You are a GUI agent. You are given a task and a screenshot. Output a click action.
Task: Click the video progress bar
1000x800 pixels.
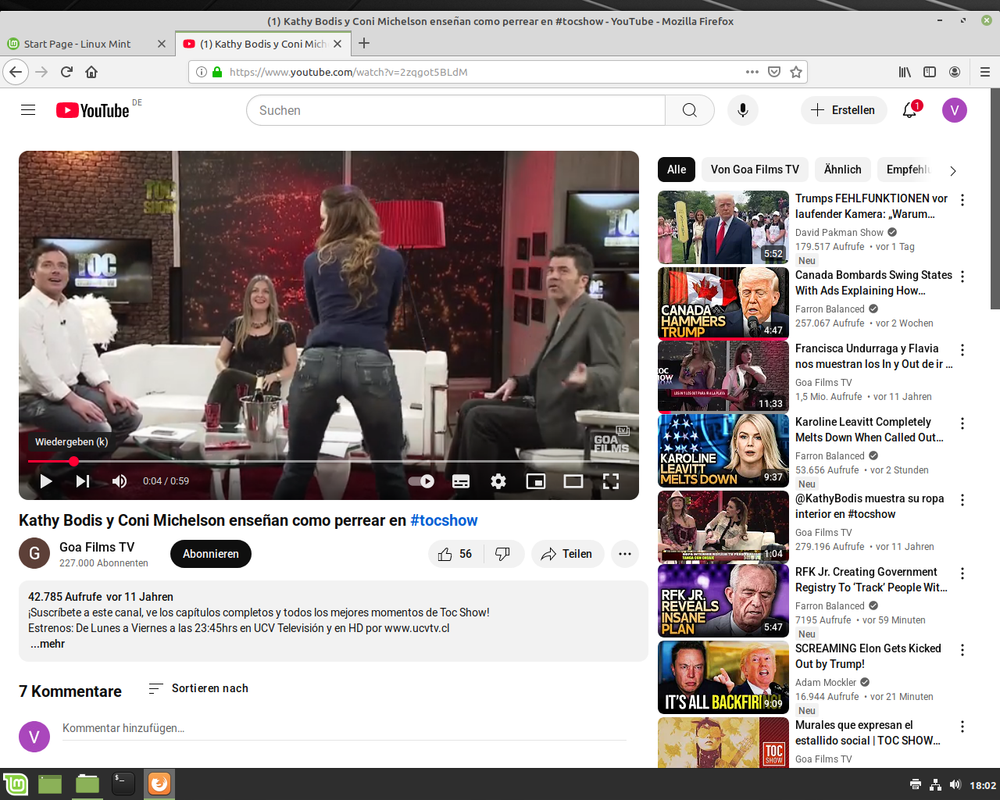click(x=328, y=461)
